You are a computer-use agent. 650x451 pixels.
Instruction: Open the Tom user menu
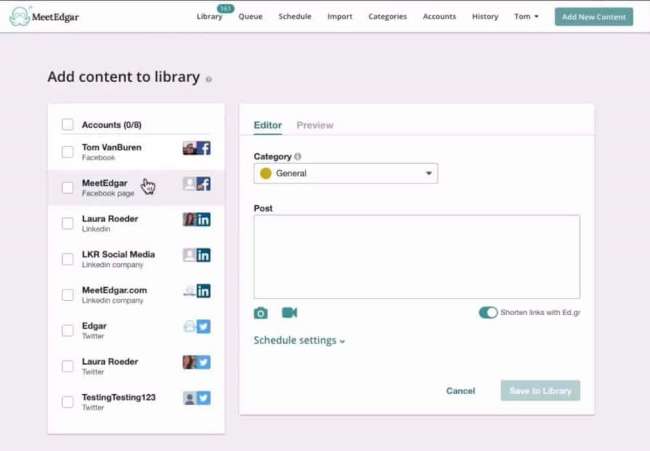click(526, 17)
